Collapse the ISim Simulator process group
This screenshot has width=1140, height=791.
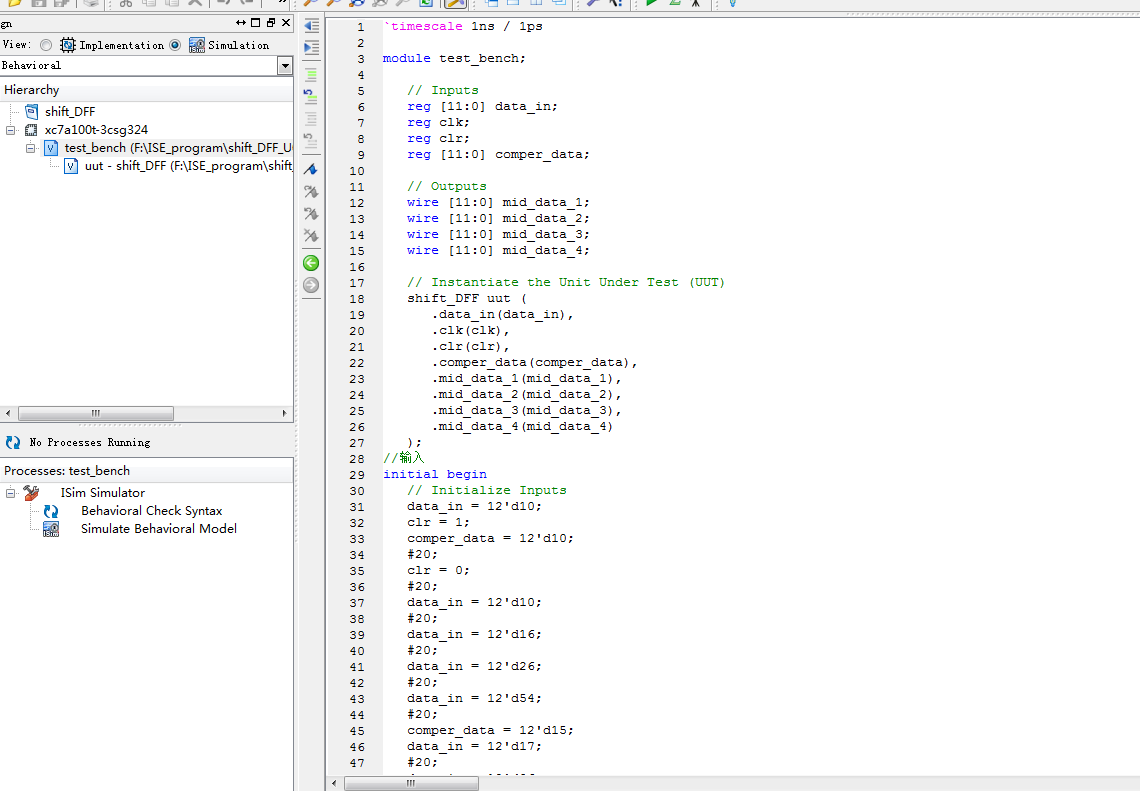tap(10, 493)
